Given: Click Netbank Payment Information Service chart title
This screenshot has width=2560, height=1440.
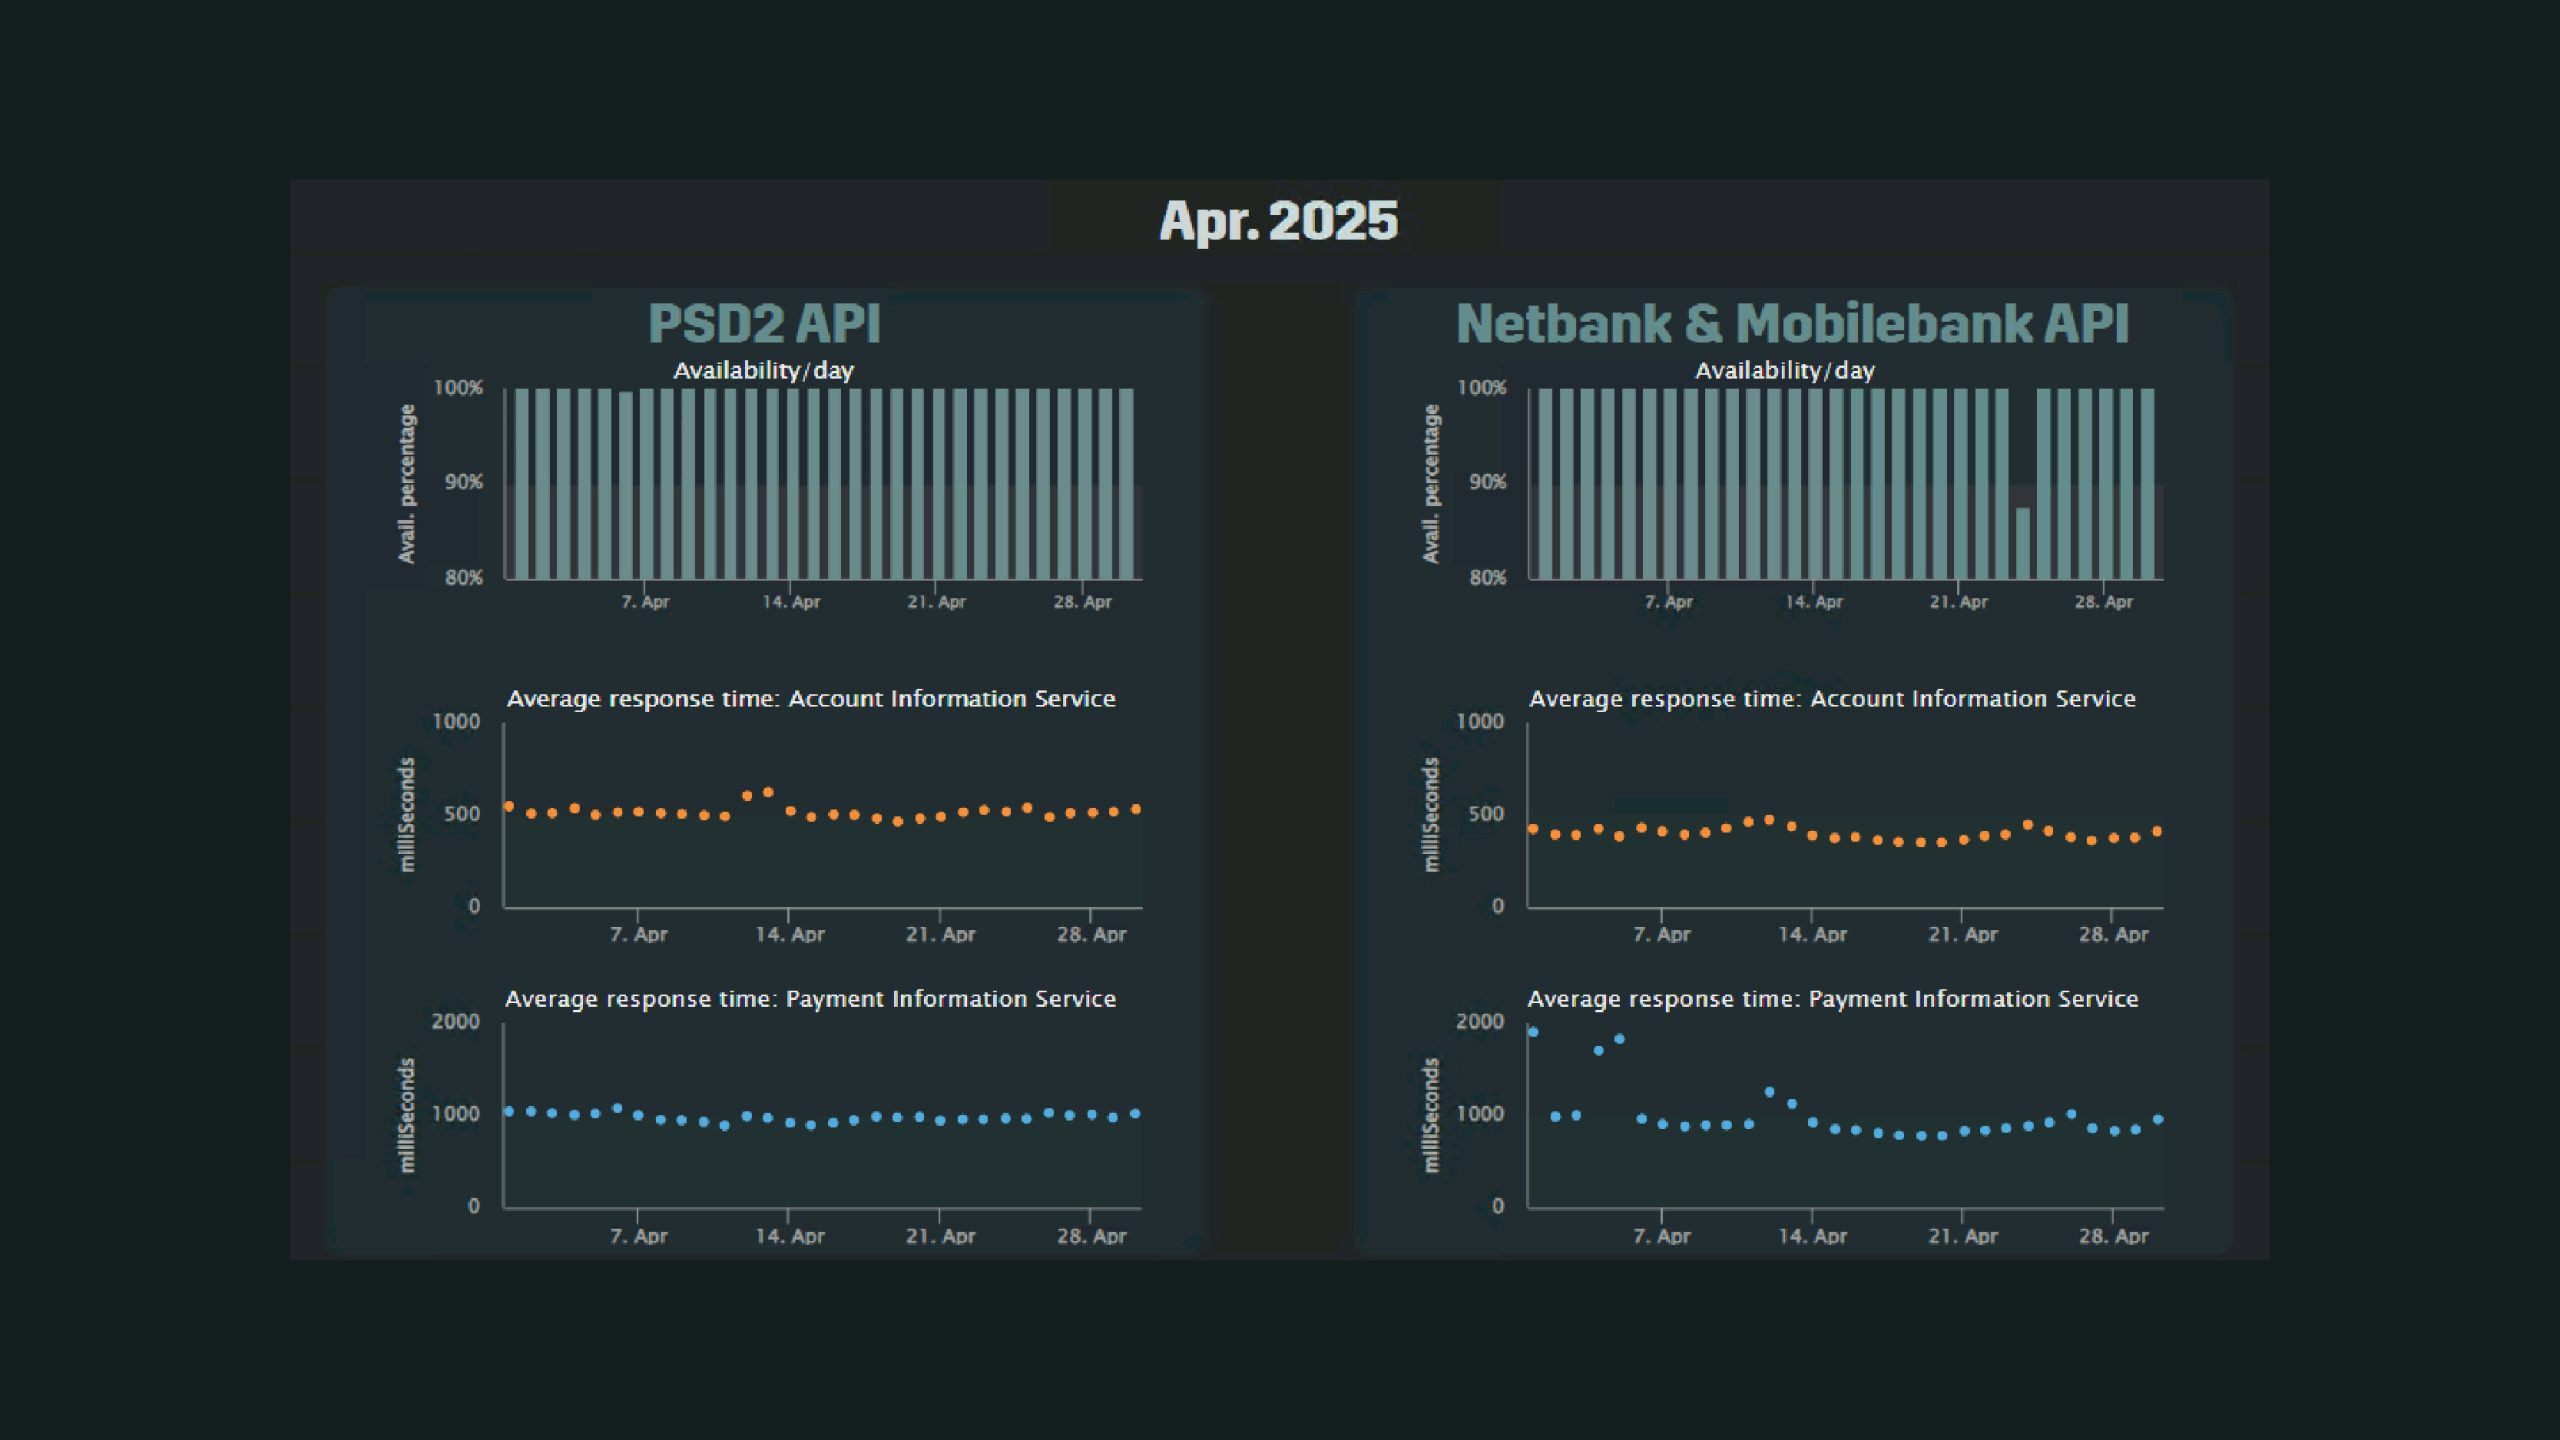Looking at the screenshot, I should (x=1832, y=999).
